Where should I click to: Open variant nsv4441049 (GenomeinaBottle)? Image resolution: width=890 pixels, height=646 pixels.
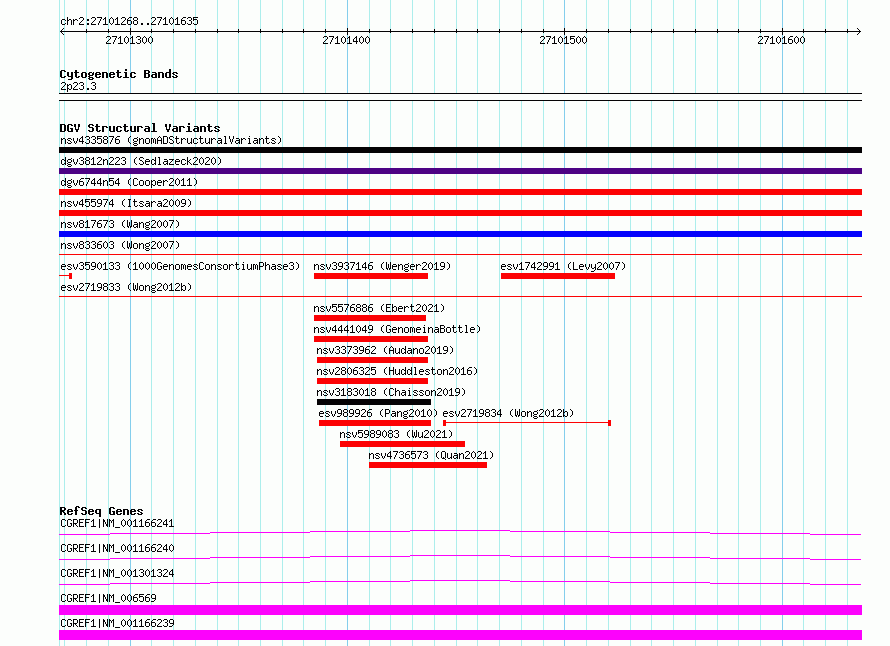point(397,329)
